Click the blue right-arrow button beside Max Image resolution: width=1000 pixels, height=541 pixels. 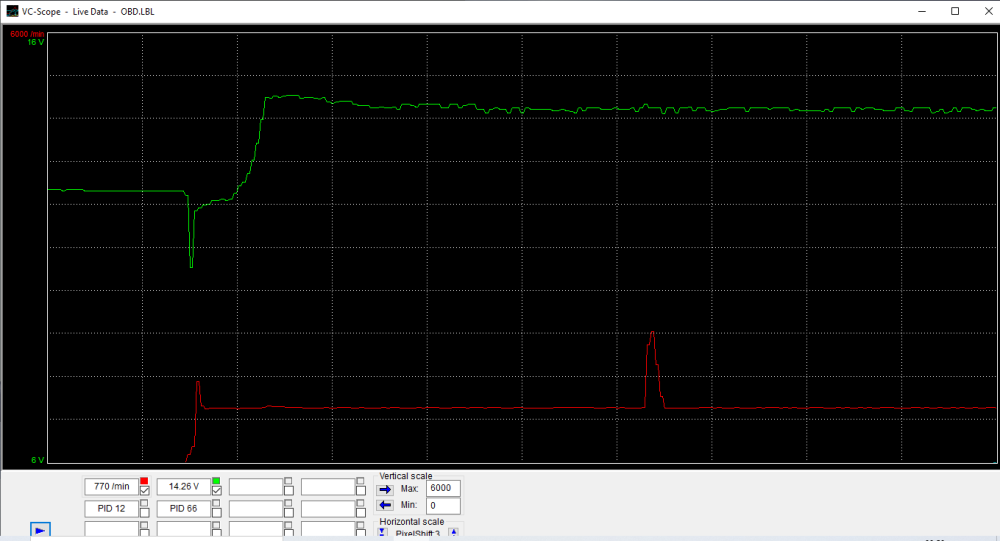click(385, 490)
